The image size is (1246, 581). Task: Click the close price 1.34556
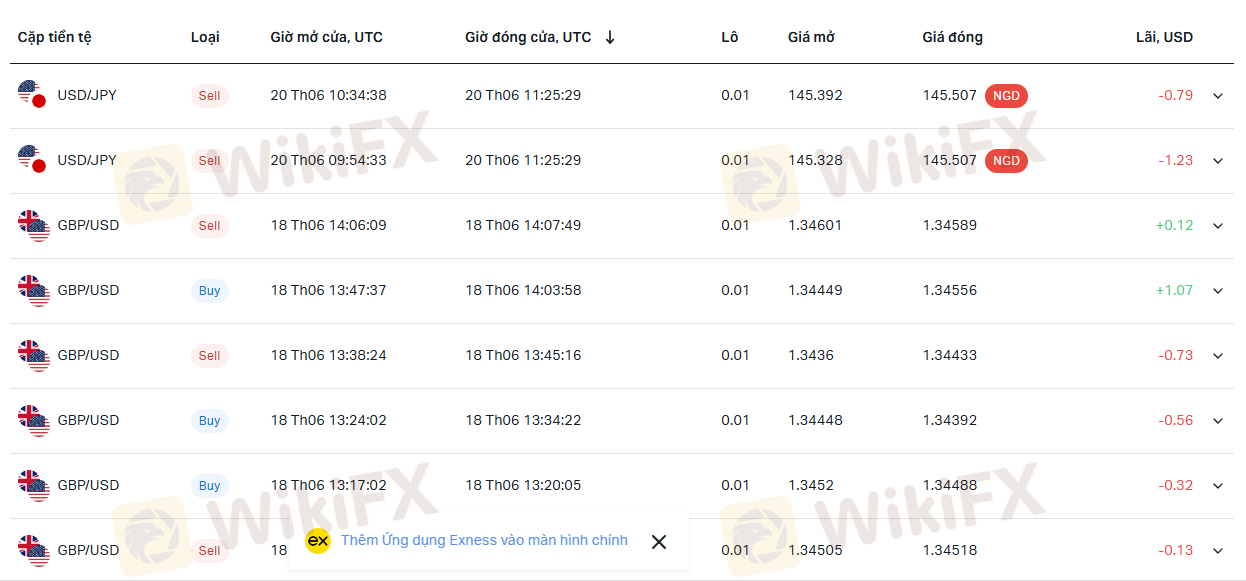pyautogui.click(x=950, y=290)
